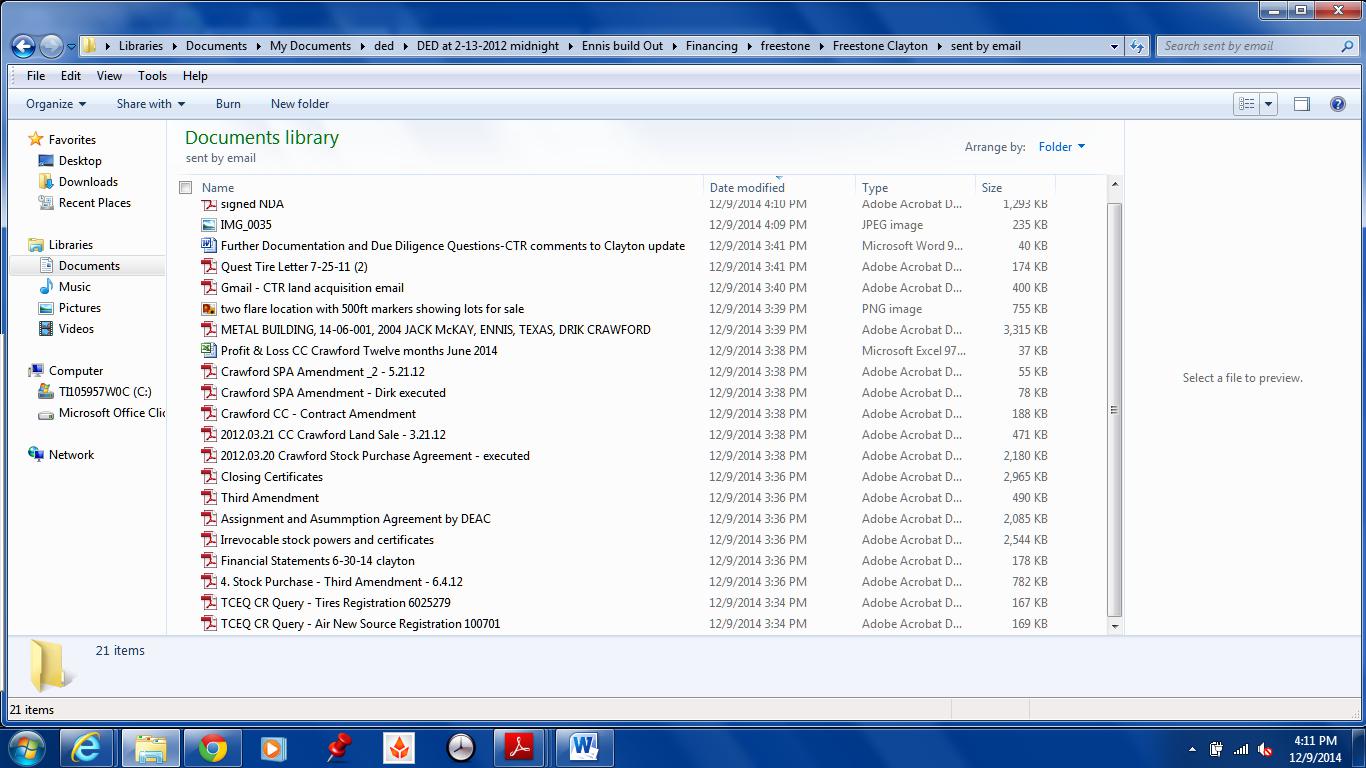Select Videos library in navigation pane
Viewport: 1366px width, 768px height.
(76, 329)
